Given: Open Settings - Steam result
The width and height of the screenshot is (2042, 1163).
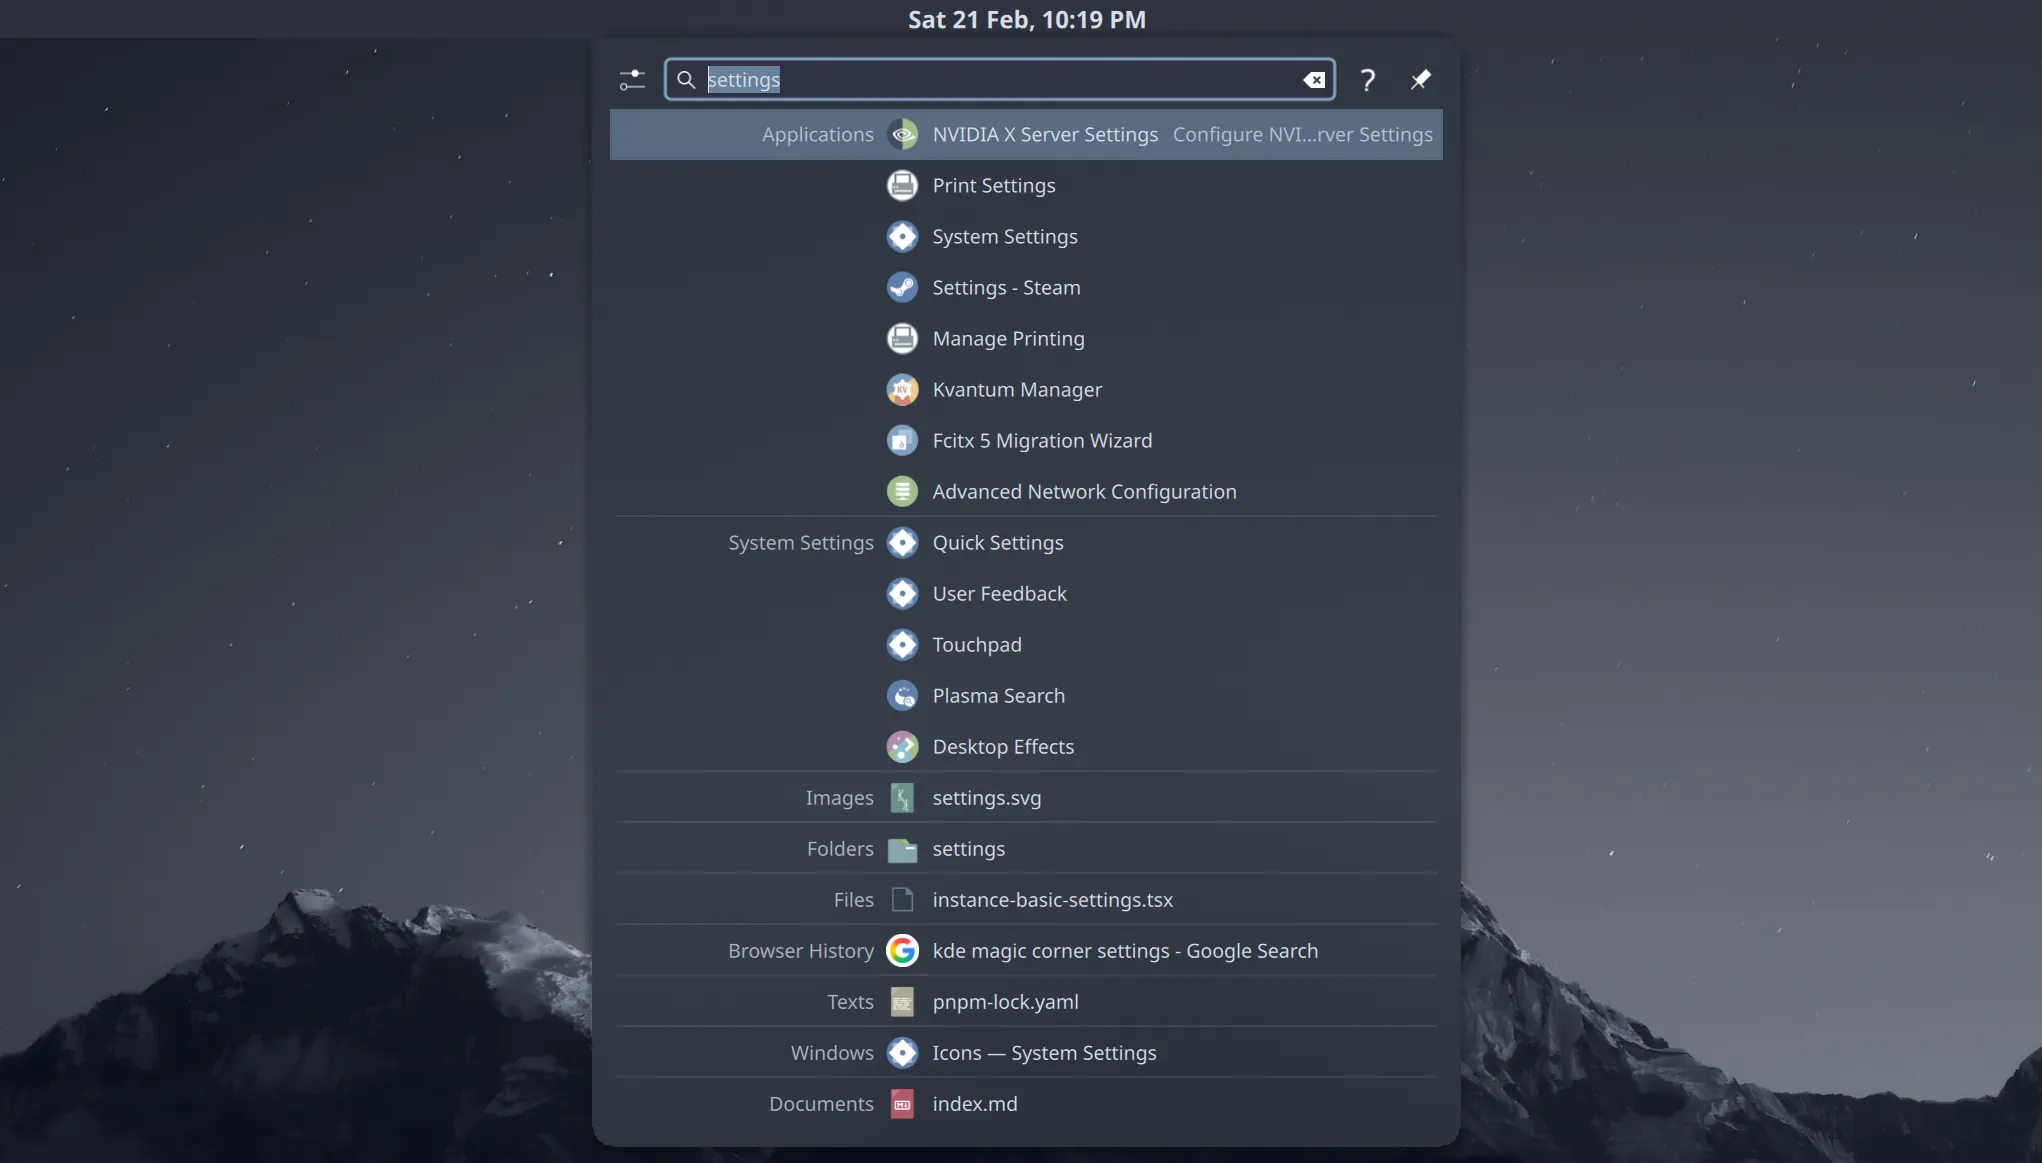Looking at the screenshot, I should [x=1005, y=288].
